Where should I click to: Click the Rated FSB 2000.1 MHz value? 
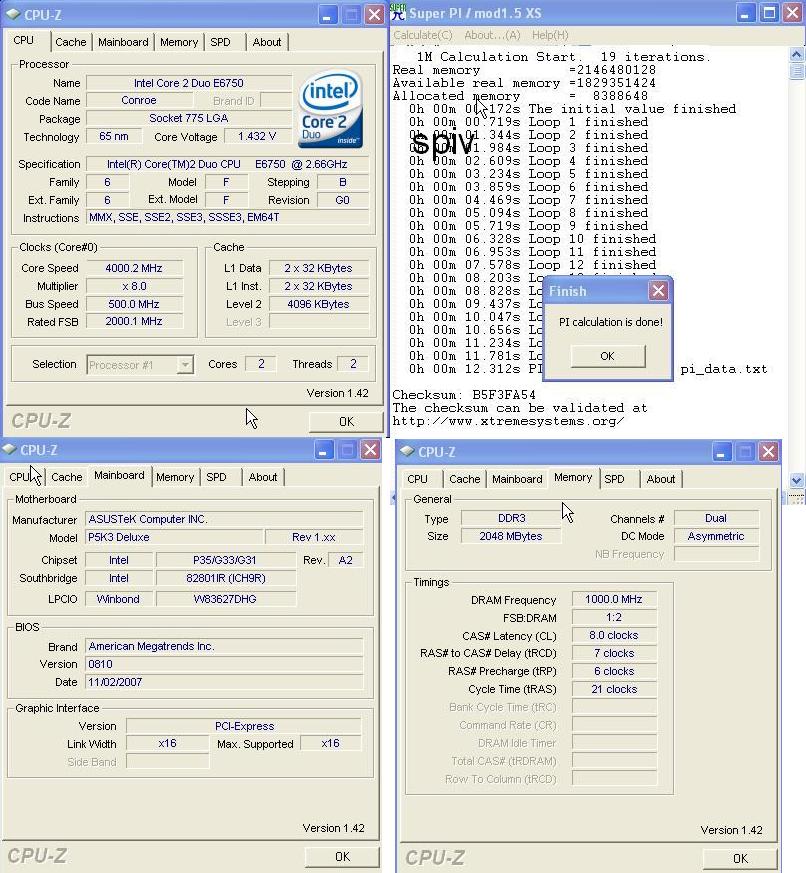134,321
